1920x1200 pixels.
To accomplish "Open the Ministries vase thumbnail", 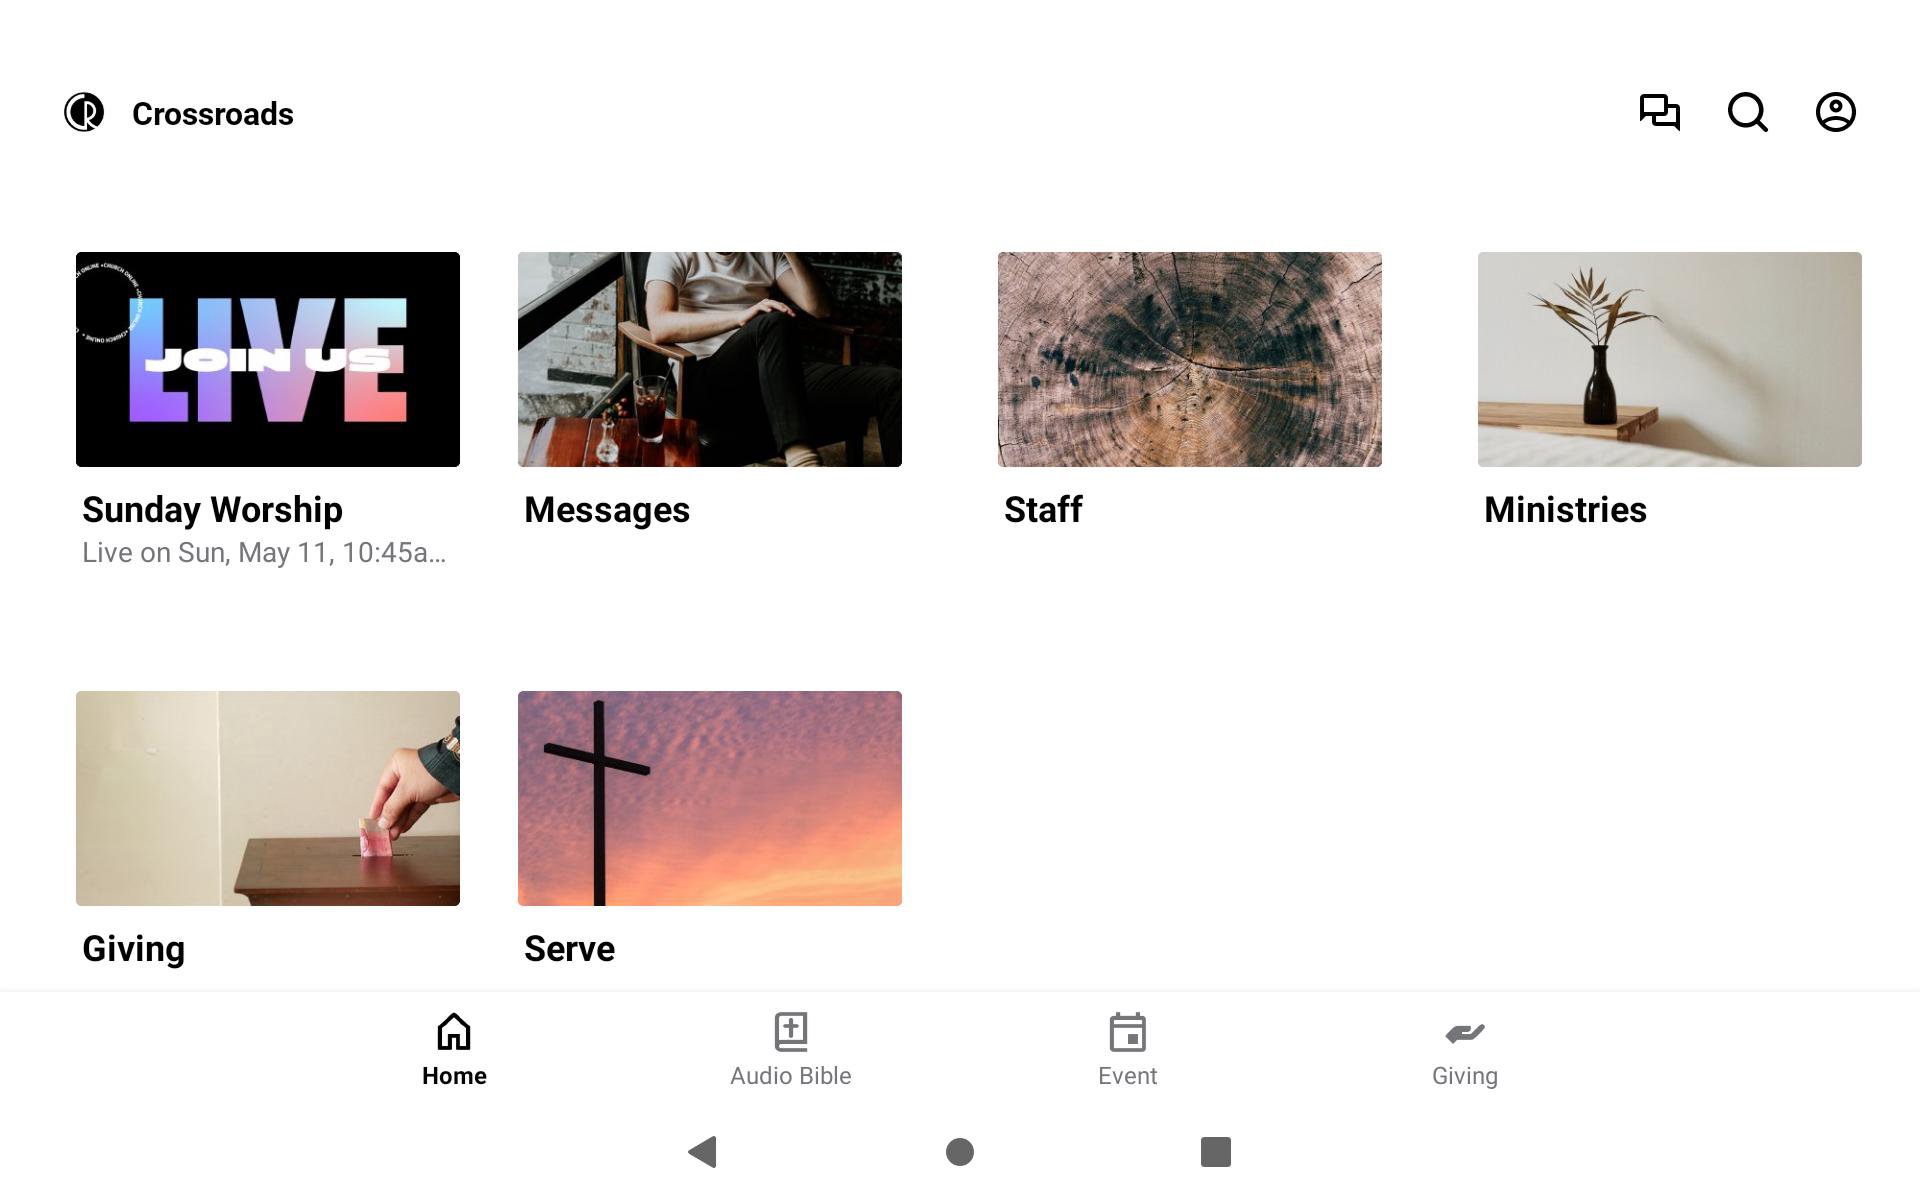I will [1670, 359].
